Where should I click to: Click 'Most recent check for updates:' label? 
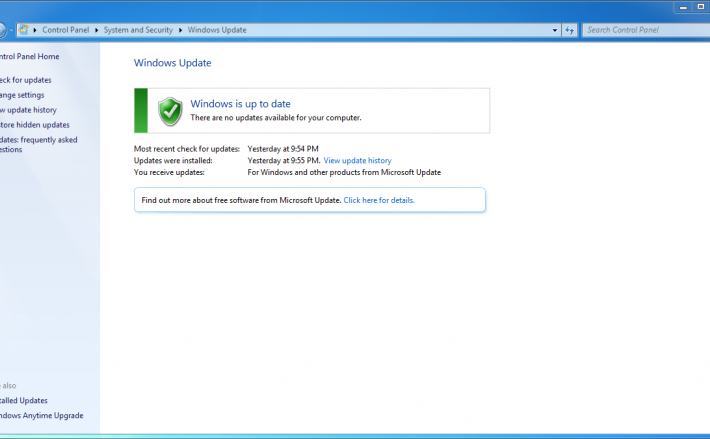coord(187,149)
